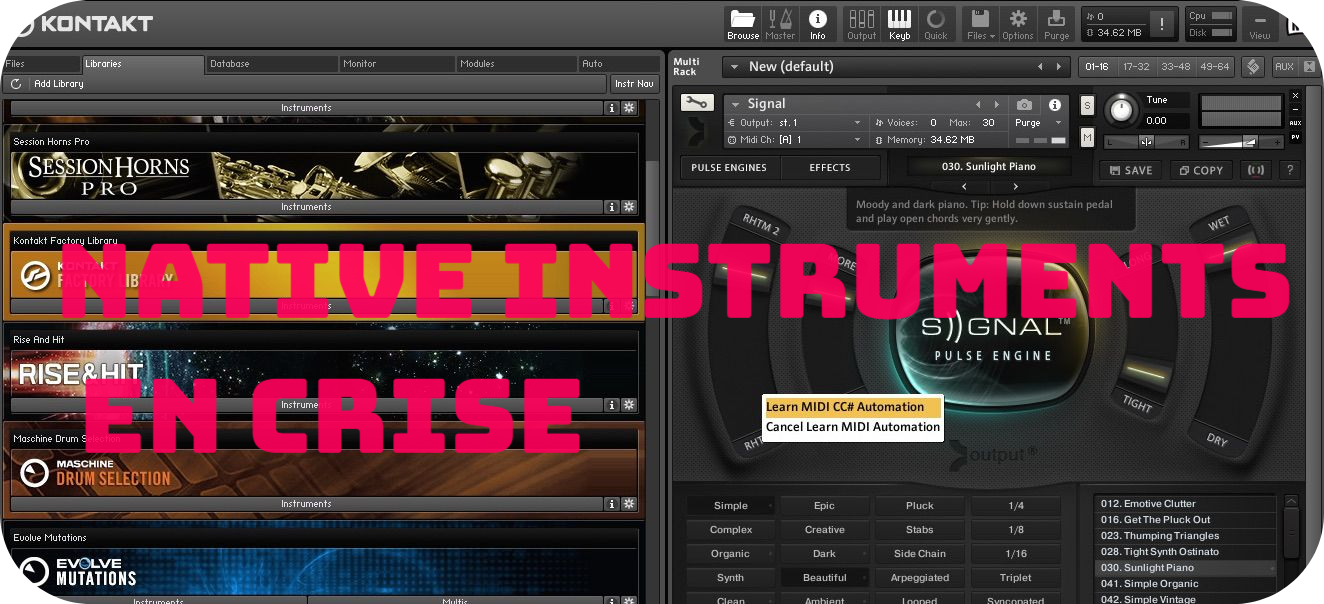This screenshot has width=1324, height=604.
Task: Expand the Output st. 1 dropdown
Action: pos(857,123)
